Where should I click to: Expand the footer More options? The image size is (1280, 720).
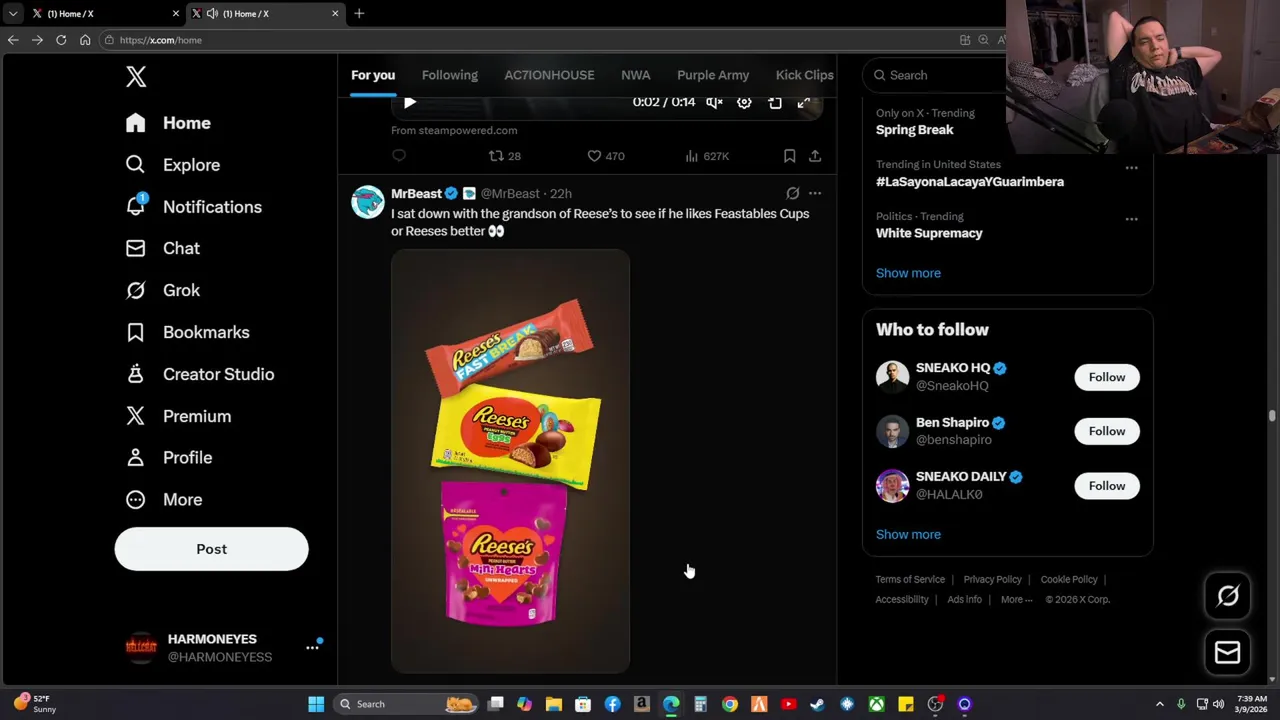tap(1016, 599)
